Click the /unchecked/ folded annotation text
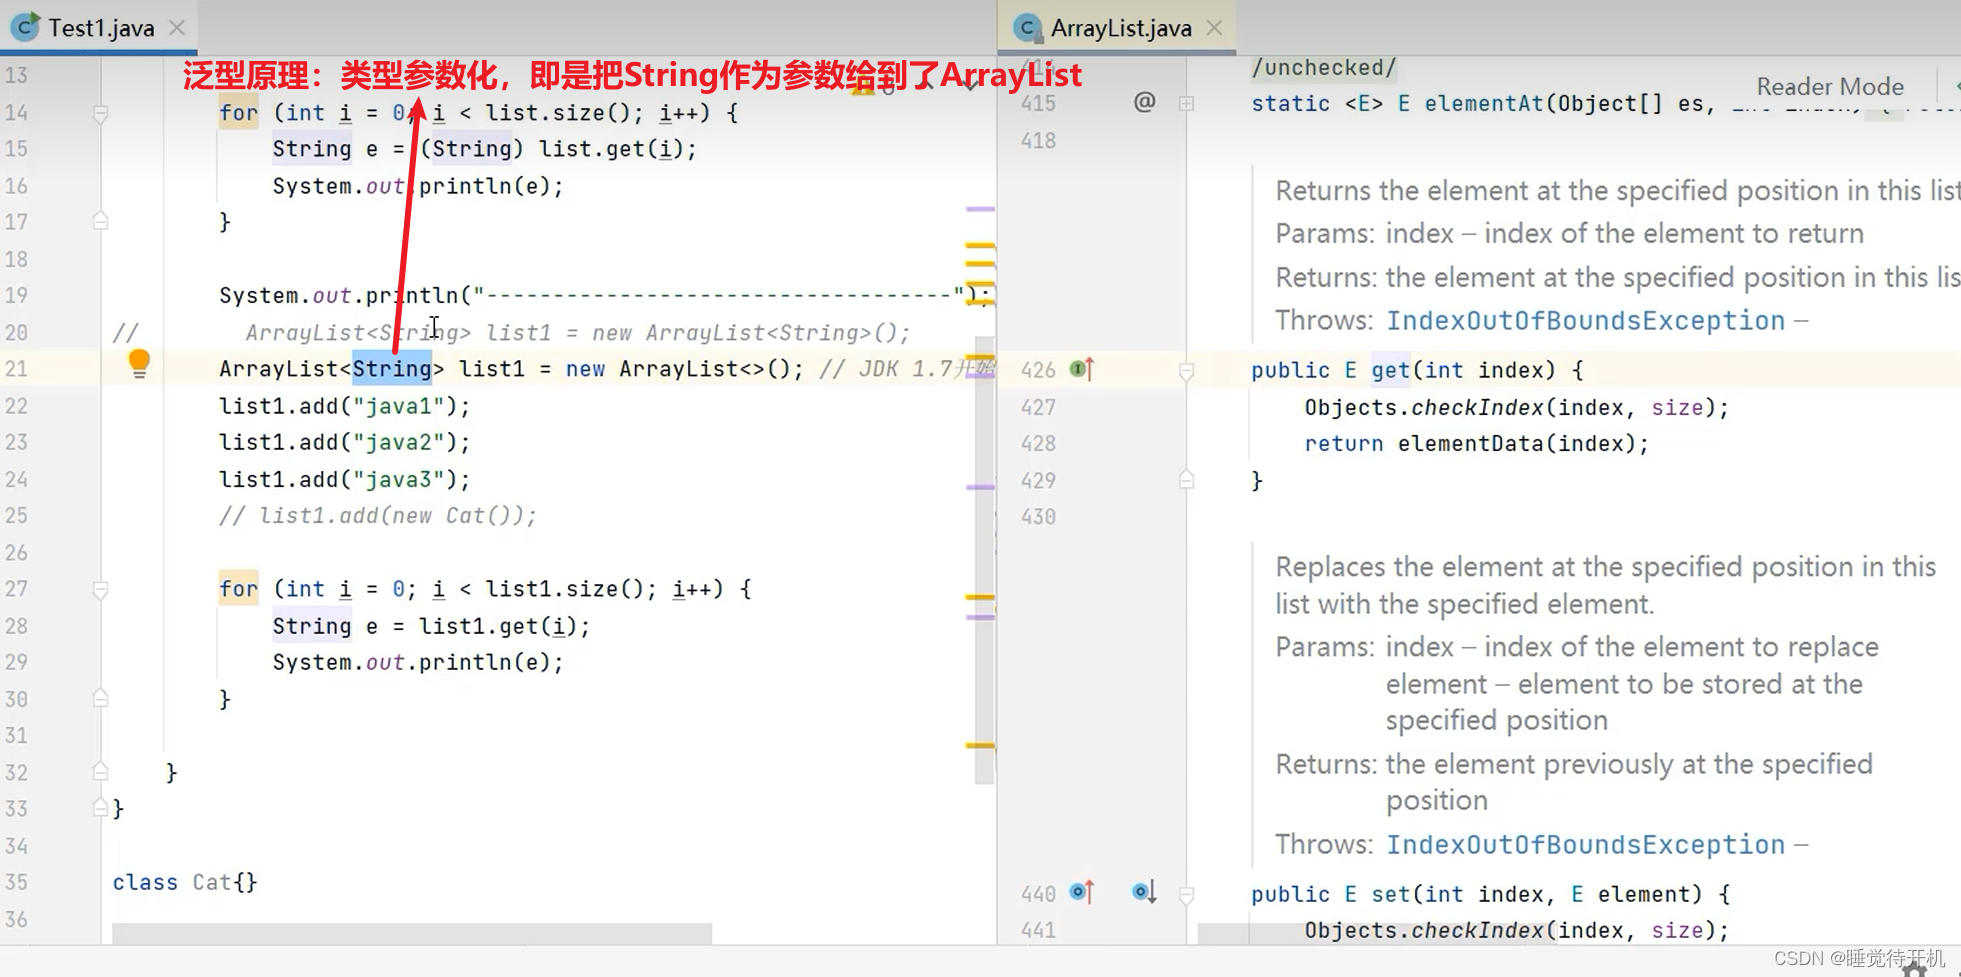1961x977 pixels. click(x=1323, y=68)
